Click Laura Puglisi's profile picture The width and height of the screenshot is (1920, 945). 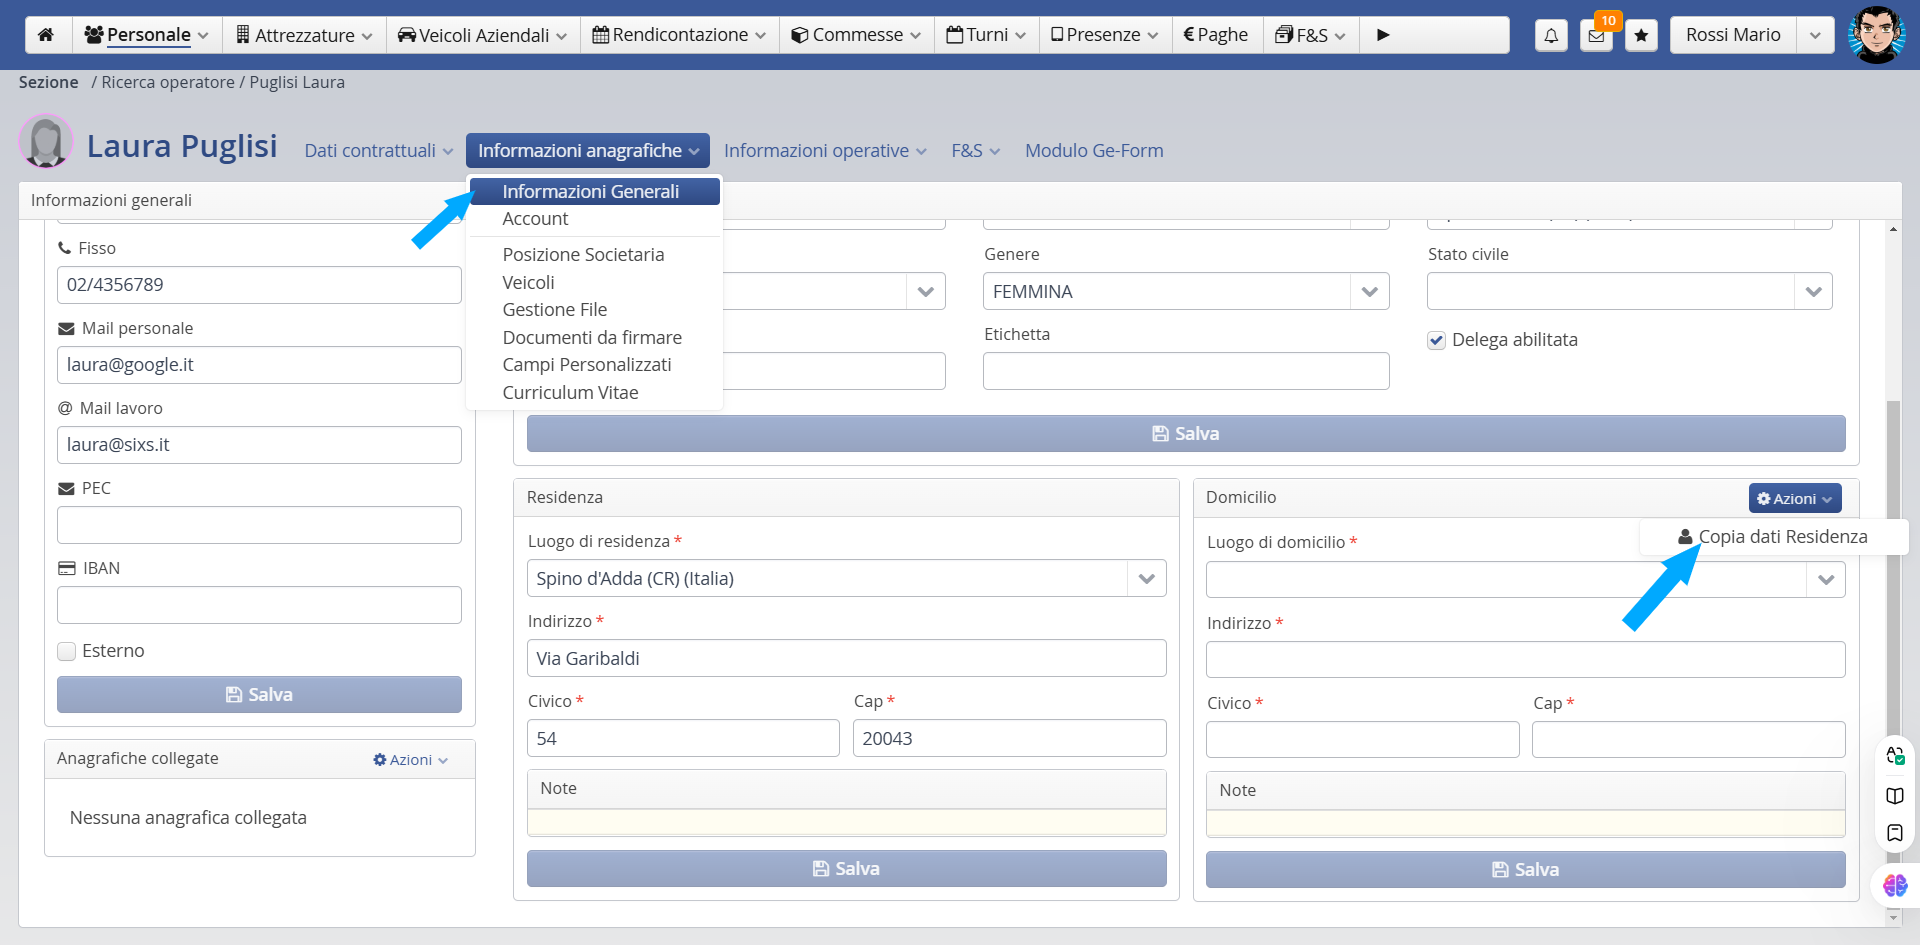46,142
